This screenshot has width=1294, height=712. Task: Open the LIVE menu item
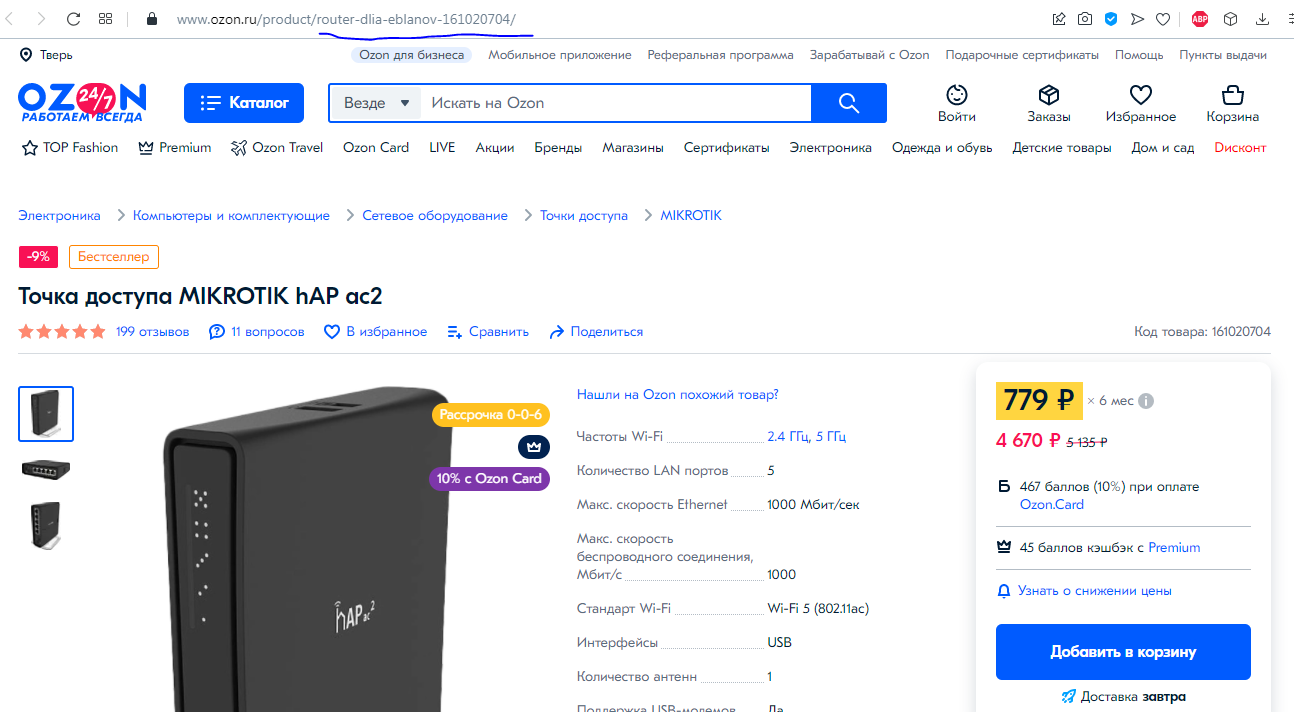pos(442,147)
